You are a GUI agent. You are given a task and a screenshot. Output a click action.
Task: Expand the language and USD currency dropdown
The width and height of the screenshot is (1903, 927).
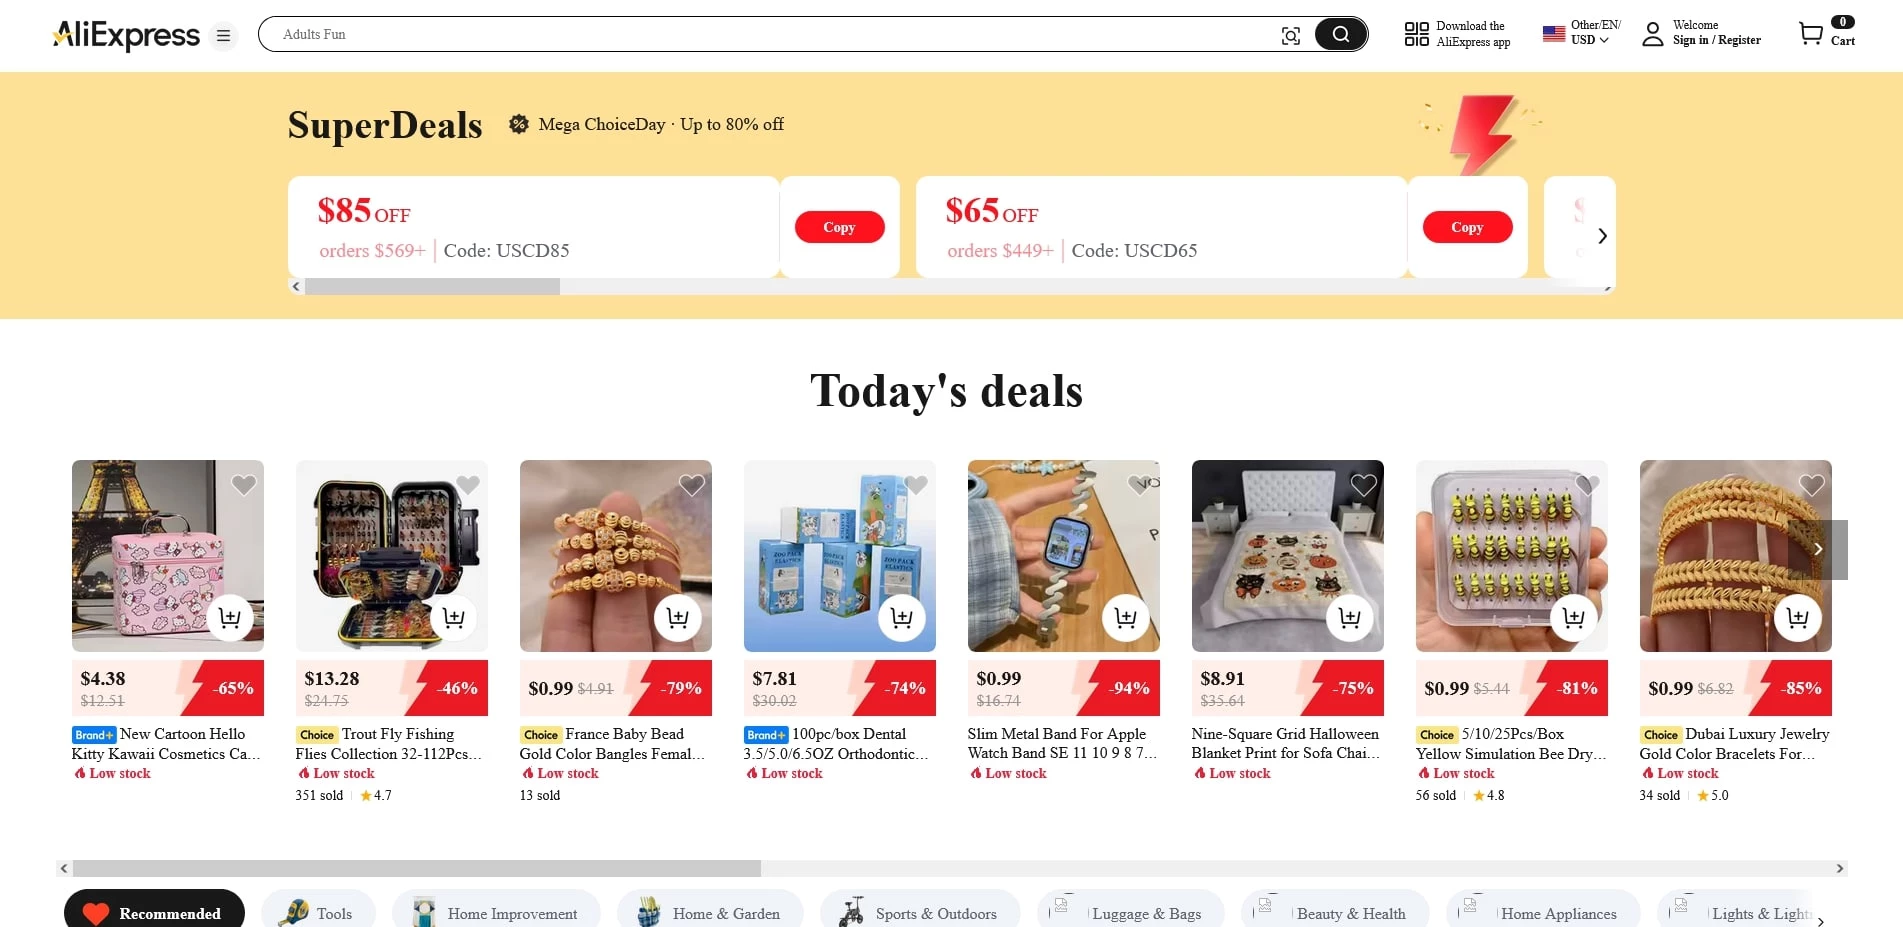(1581, 33)
